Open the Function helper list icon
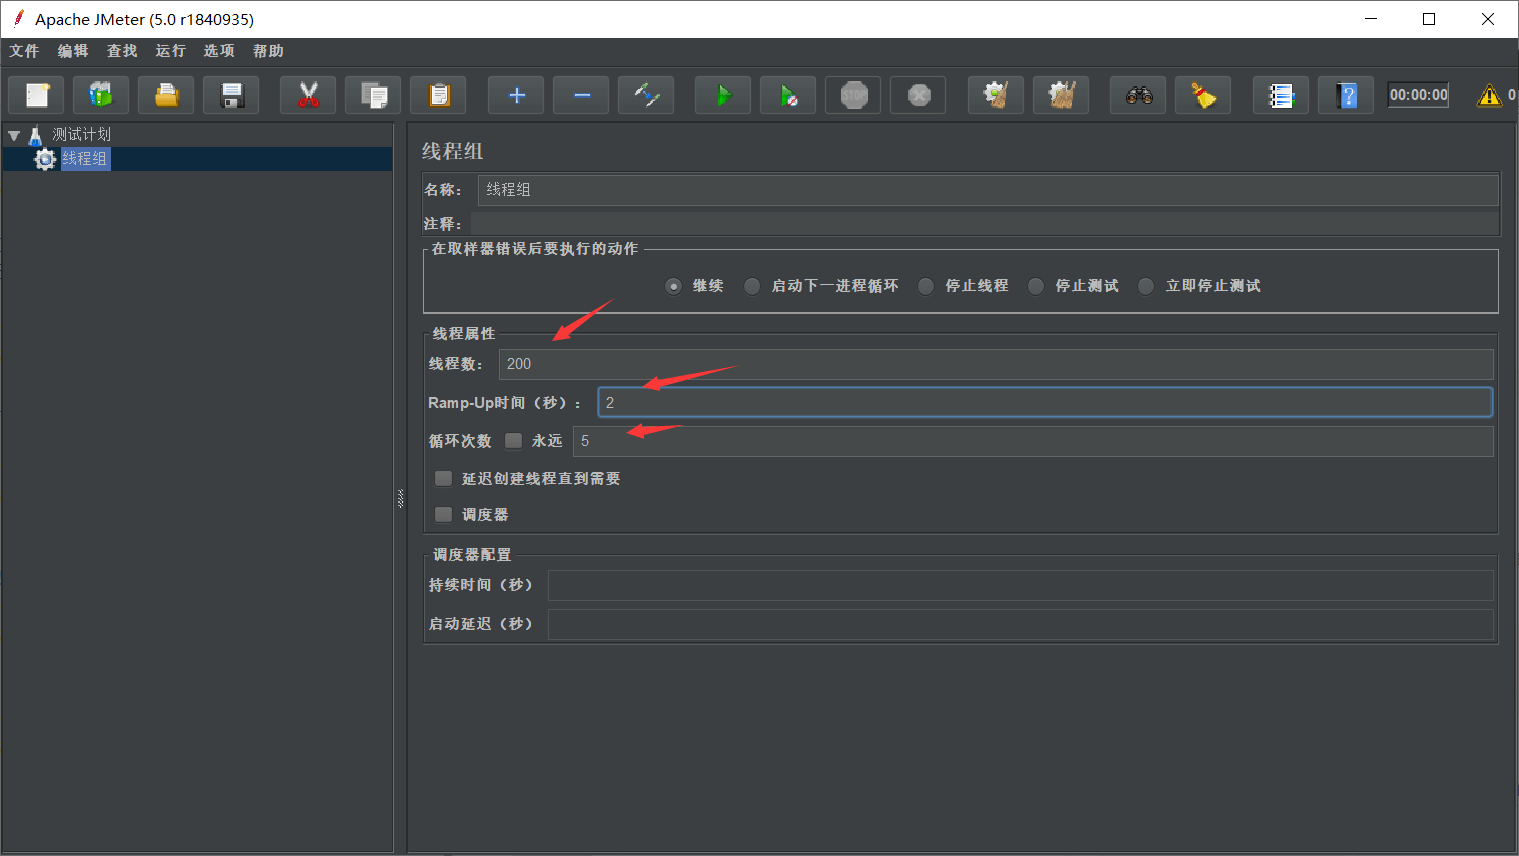 (x=1281, y=95)
